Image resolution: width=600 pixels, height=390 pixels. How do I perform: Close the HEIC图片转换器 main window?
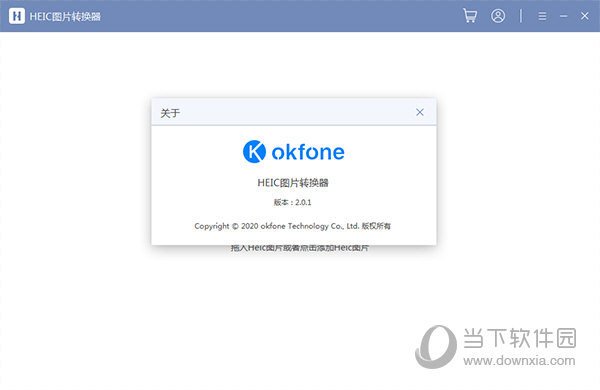pos(584,16)
